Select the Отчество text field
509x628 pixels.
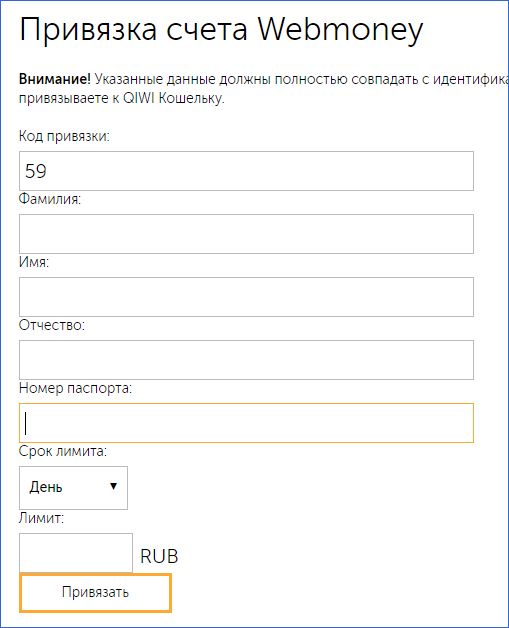pyautogui.click(x=246, y=360)
